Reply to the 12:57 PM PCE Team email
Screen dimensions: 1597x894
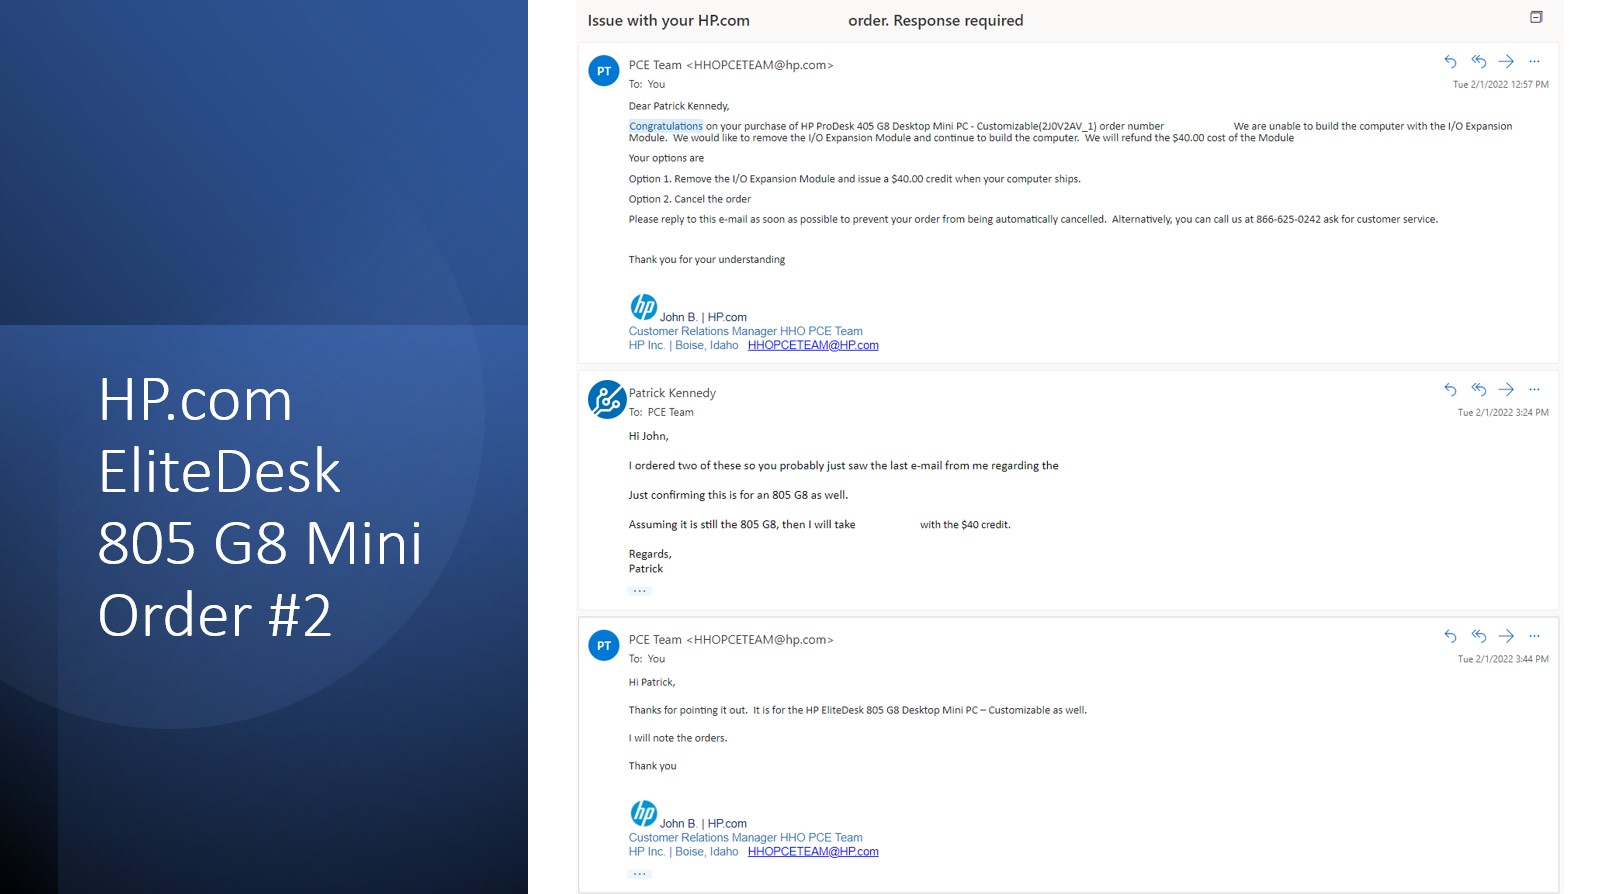pyautogui.click(x=1450, y=62)
